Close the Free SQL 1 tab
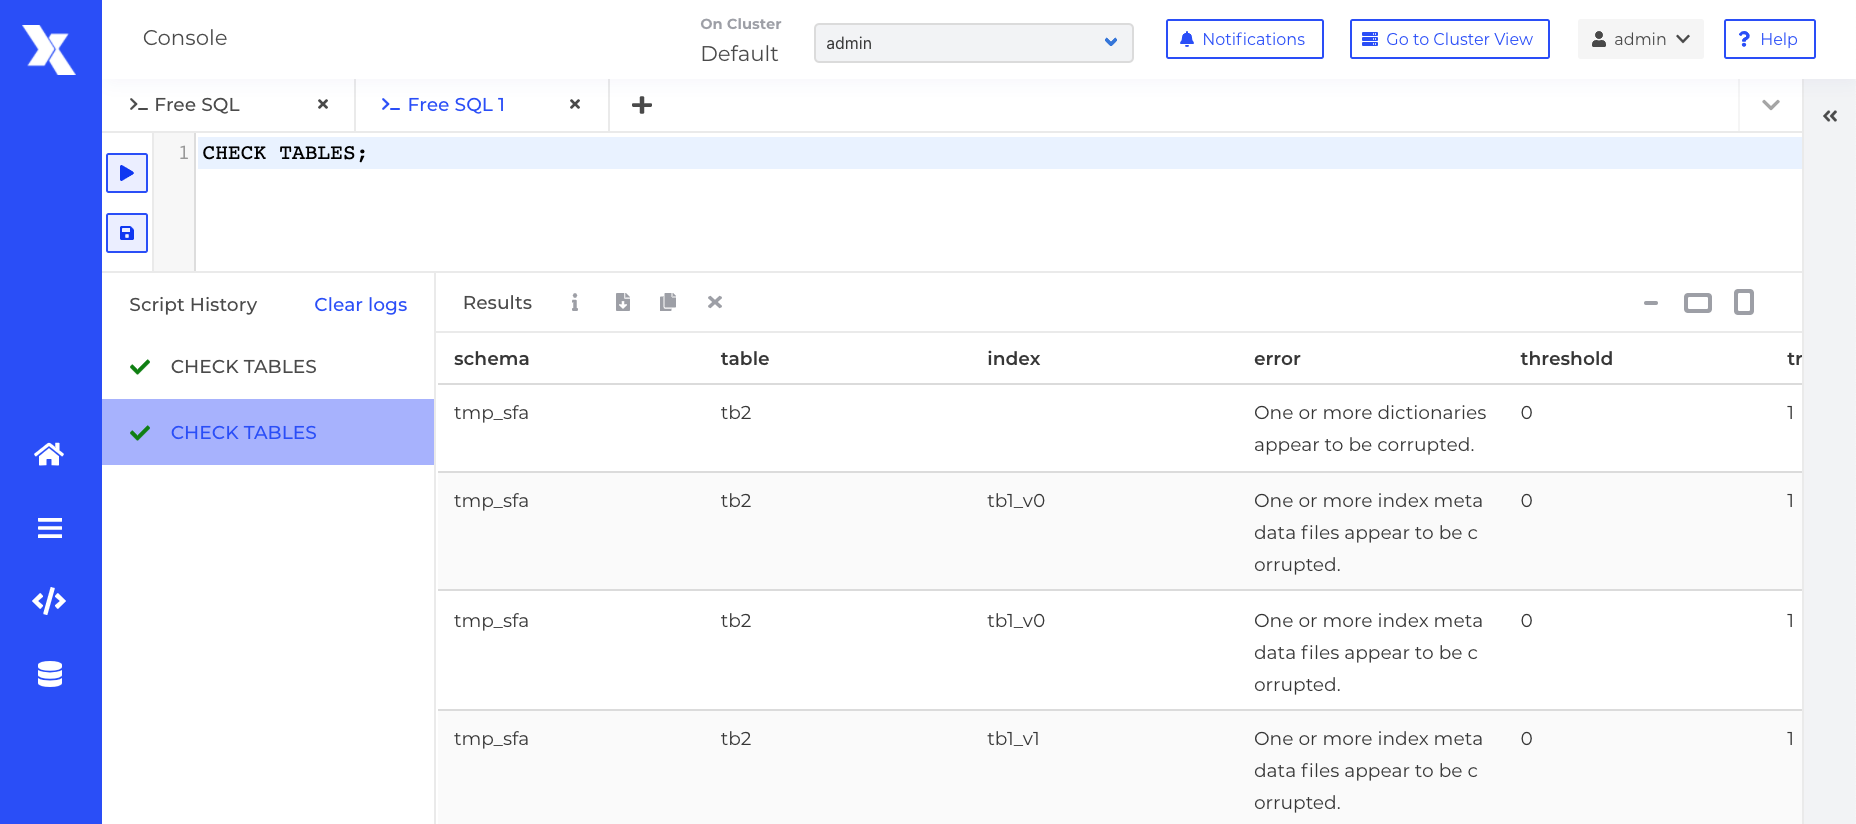This screenshot has height=824, width=1856. tap(575, 105)
